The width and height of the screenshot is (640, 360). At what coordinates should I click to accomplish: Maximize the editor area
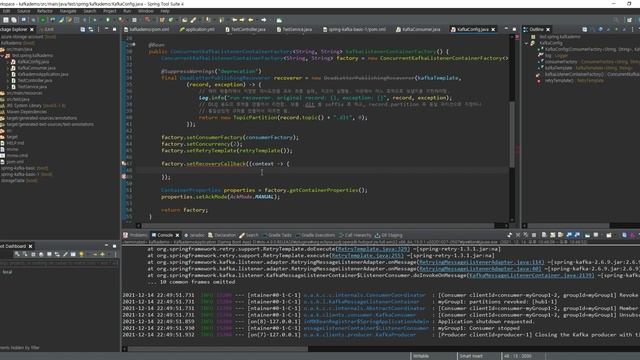514,29
